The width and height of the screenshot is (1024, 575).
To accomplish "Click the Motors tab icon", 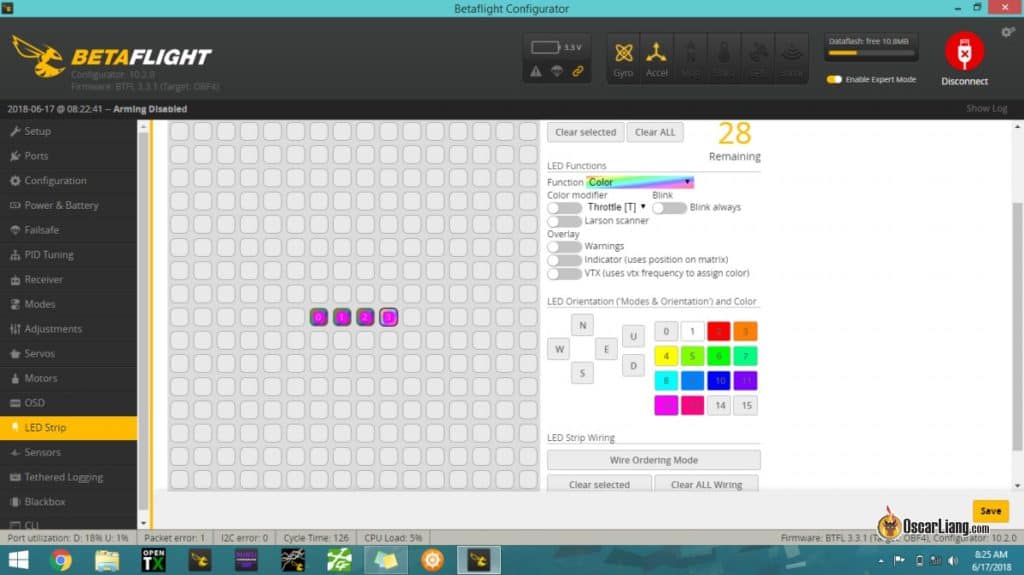I will point(15,378).
